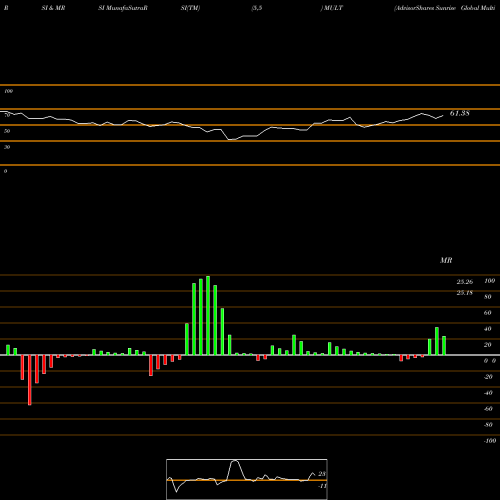Select the rightmost green MR bar
This screenshot has height=500, width=500.
click(444, 346)
